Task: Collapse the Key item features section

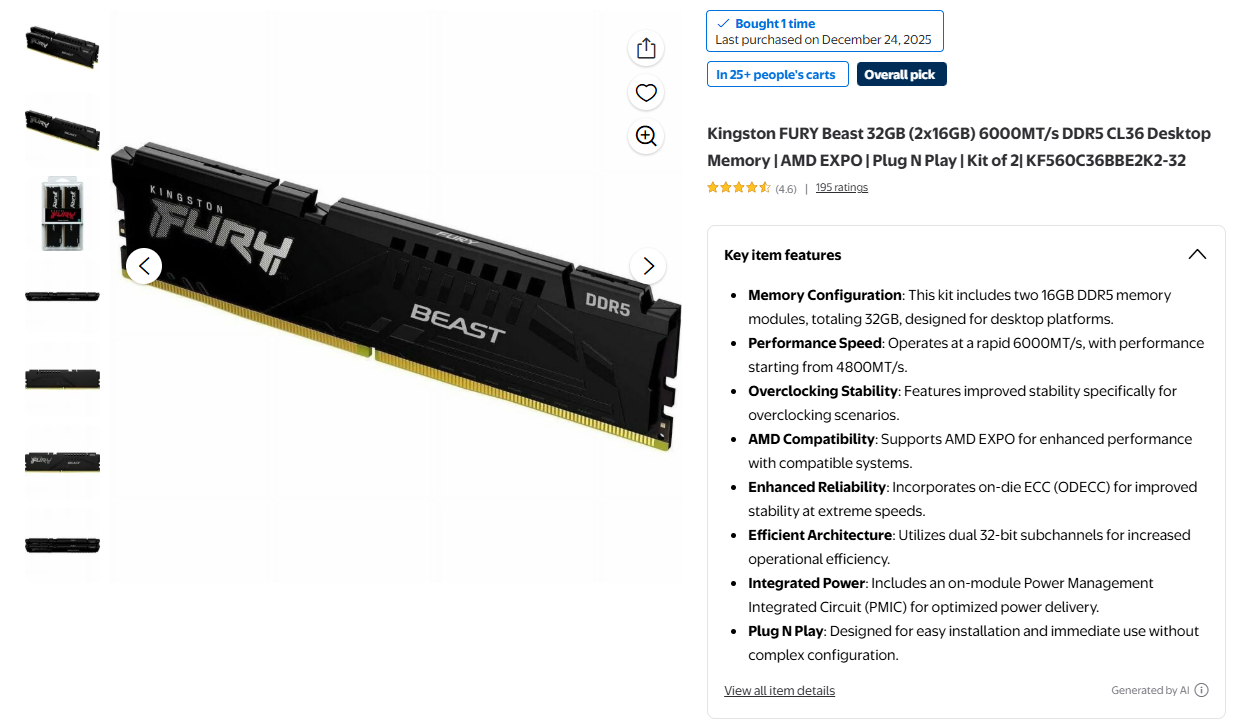Action: [x=1197, y=255]
